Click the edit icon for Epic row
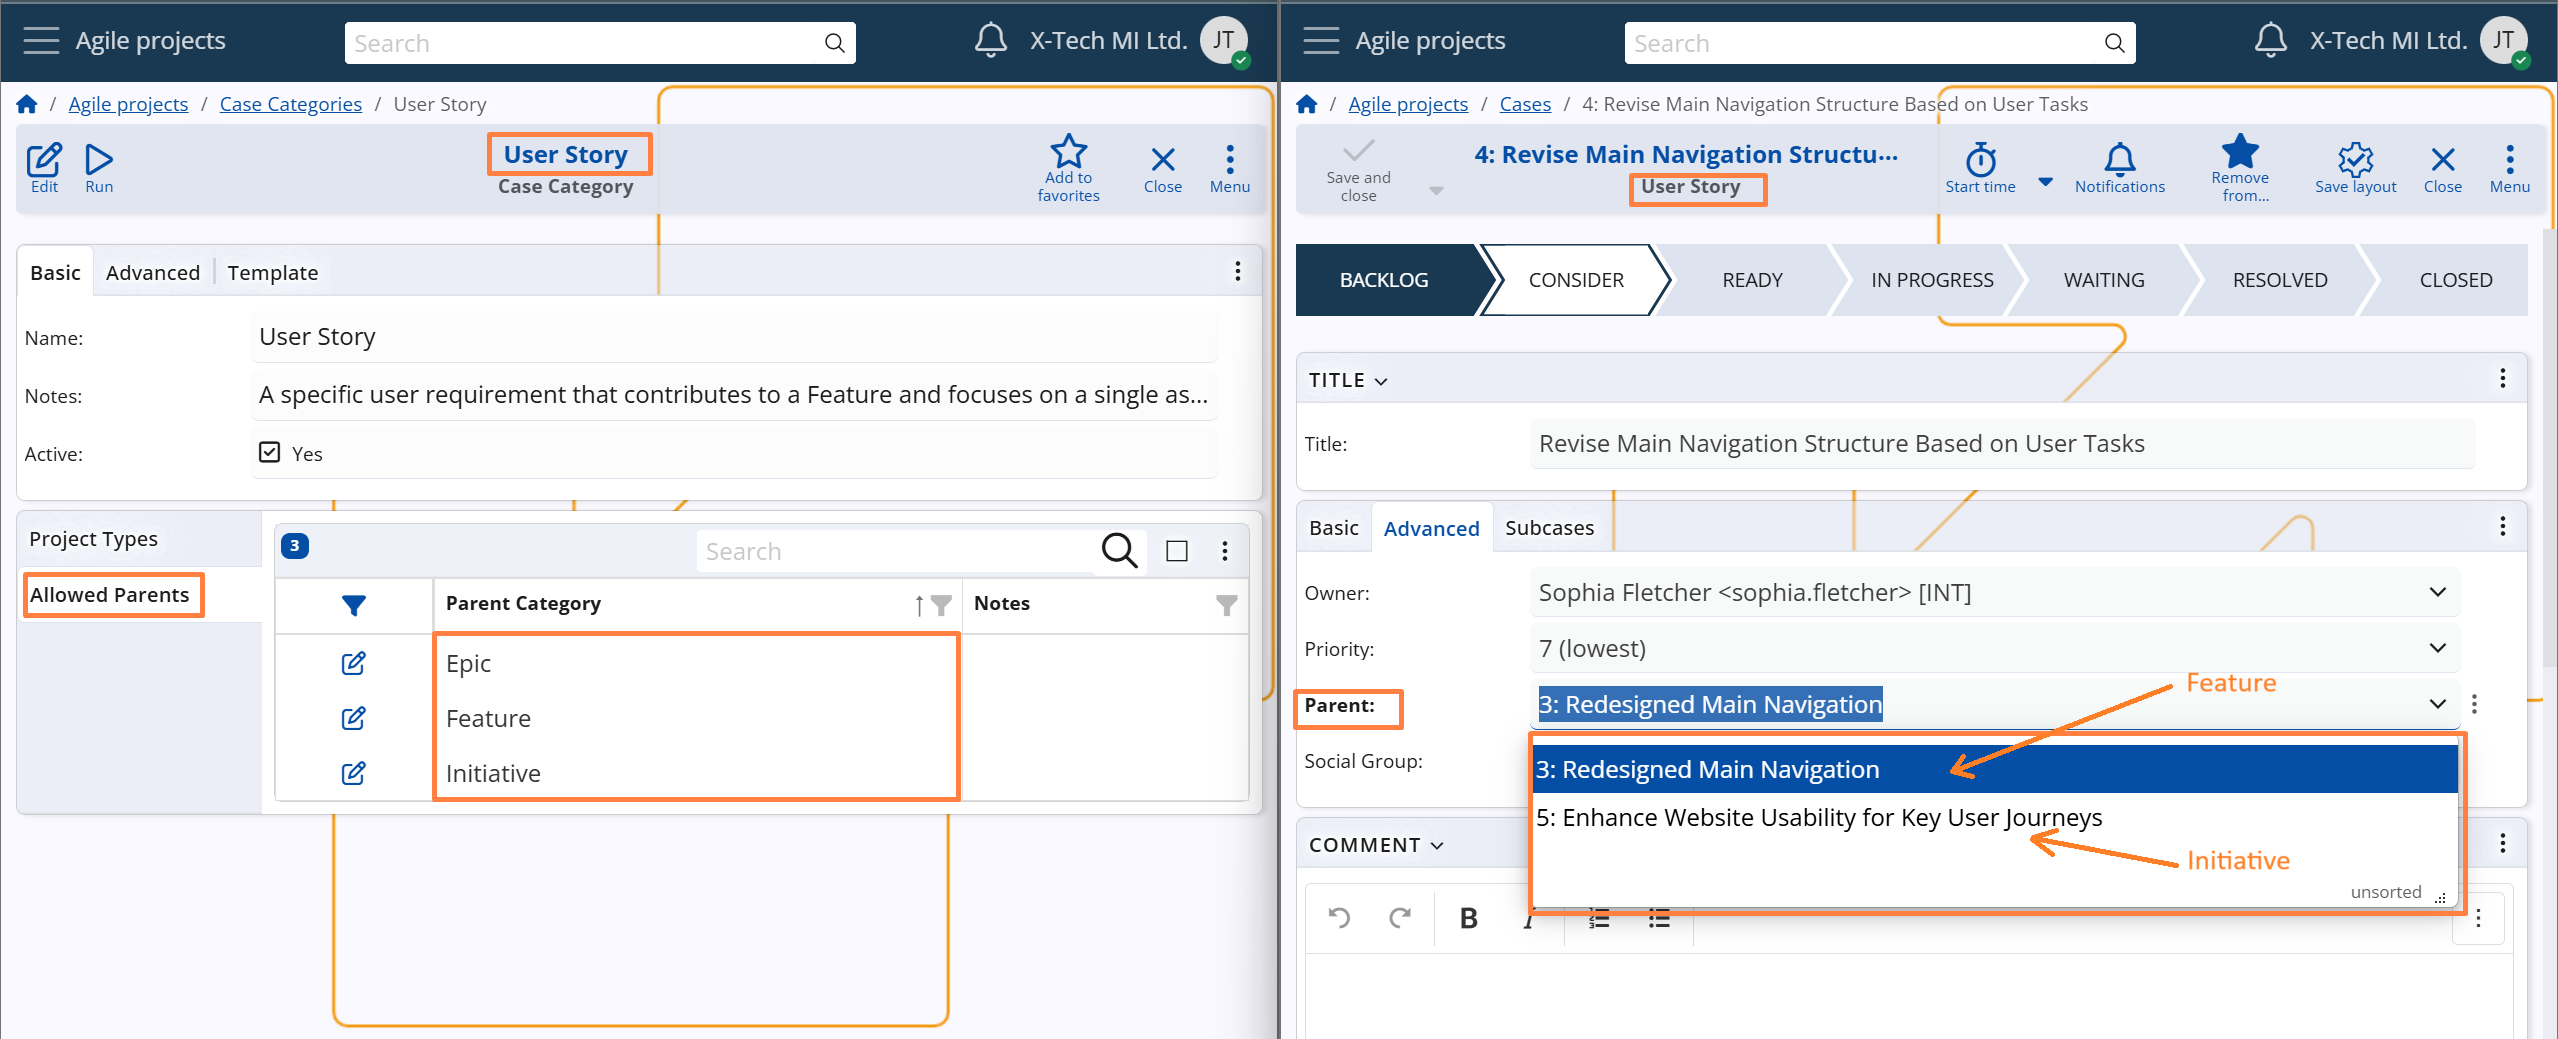This screenshot has height=1039, width=2558. [353, 664]
